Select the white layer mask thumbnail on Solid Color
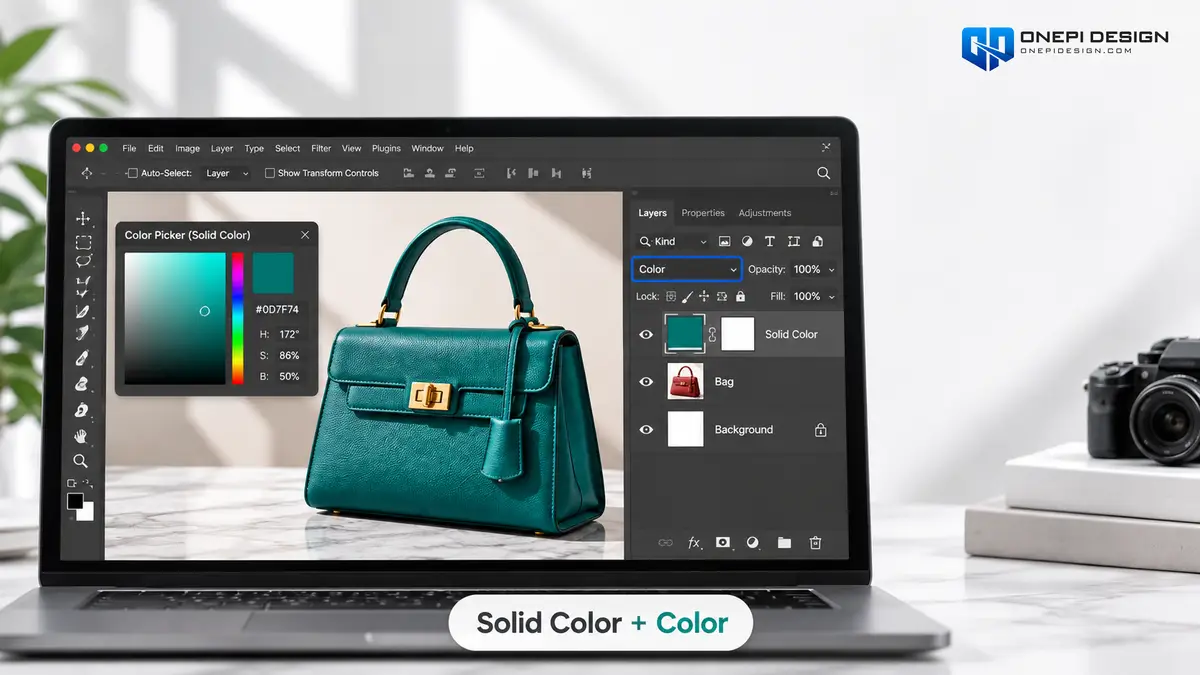1200x675 pixels. tap(738, 334)
